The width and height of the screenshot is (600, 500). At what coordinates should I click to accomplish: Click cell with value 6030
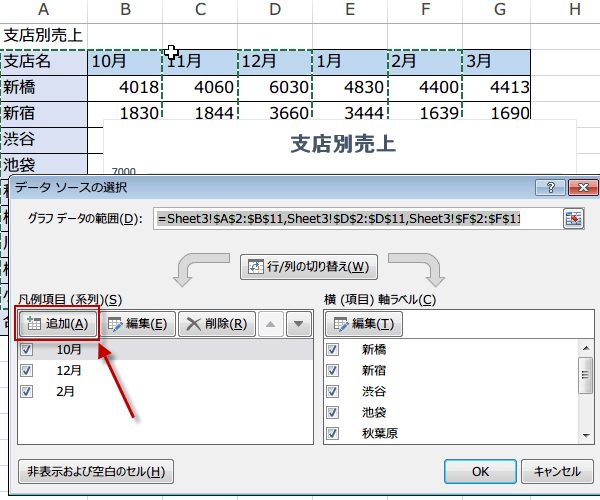(x=275, y=88)
